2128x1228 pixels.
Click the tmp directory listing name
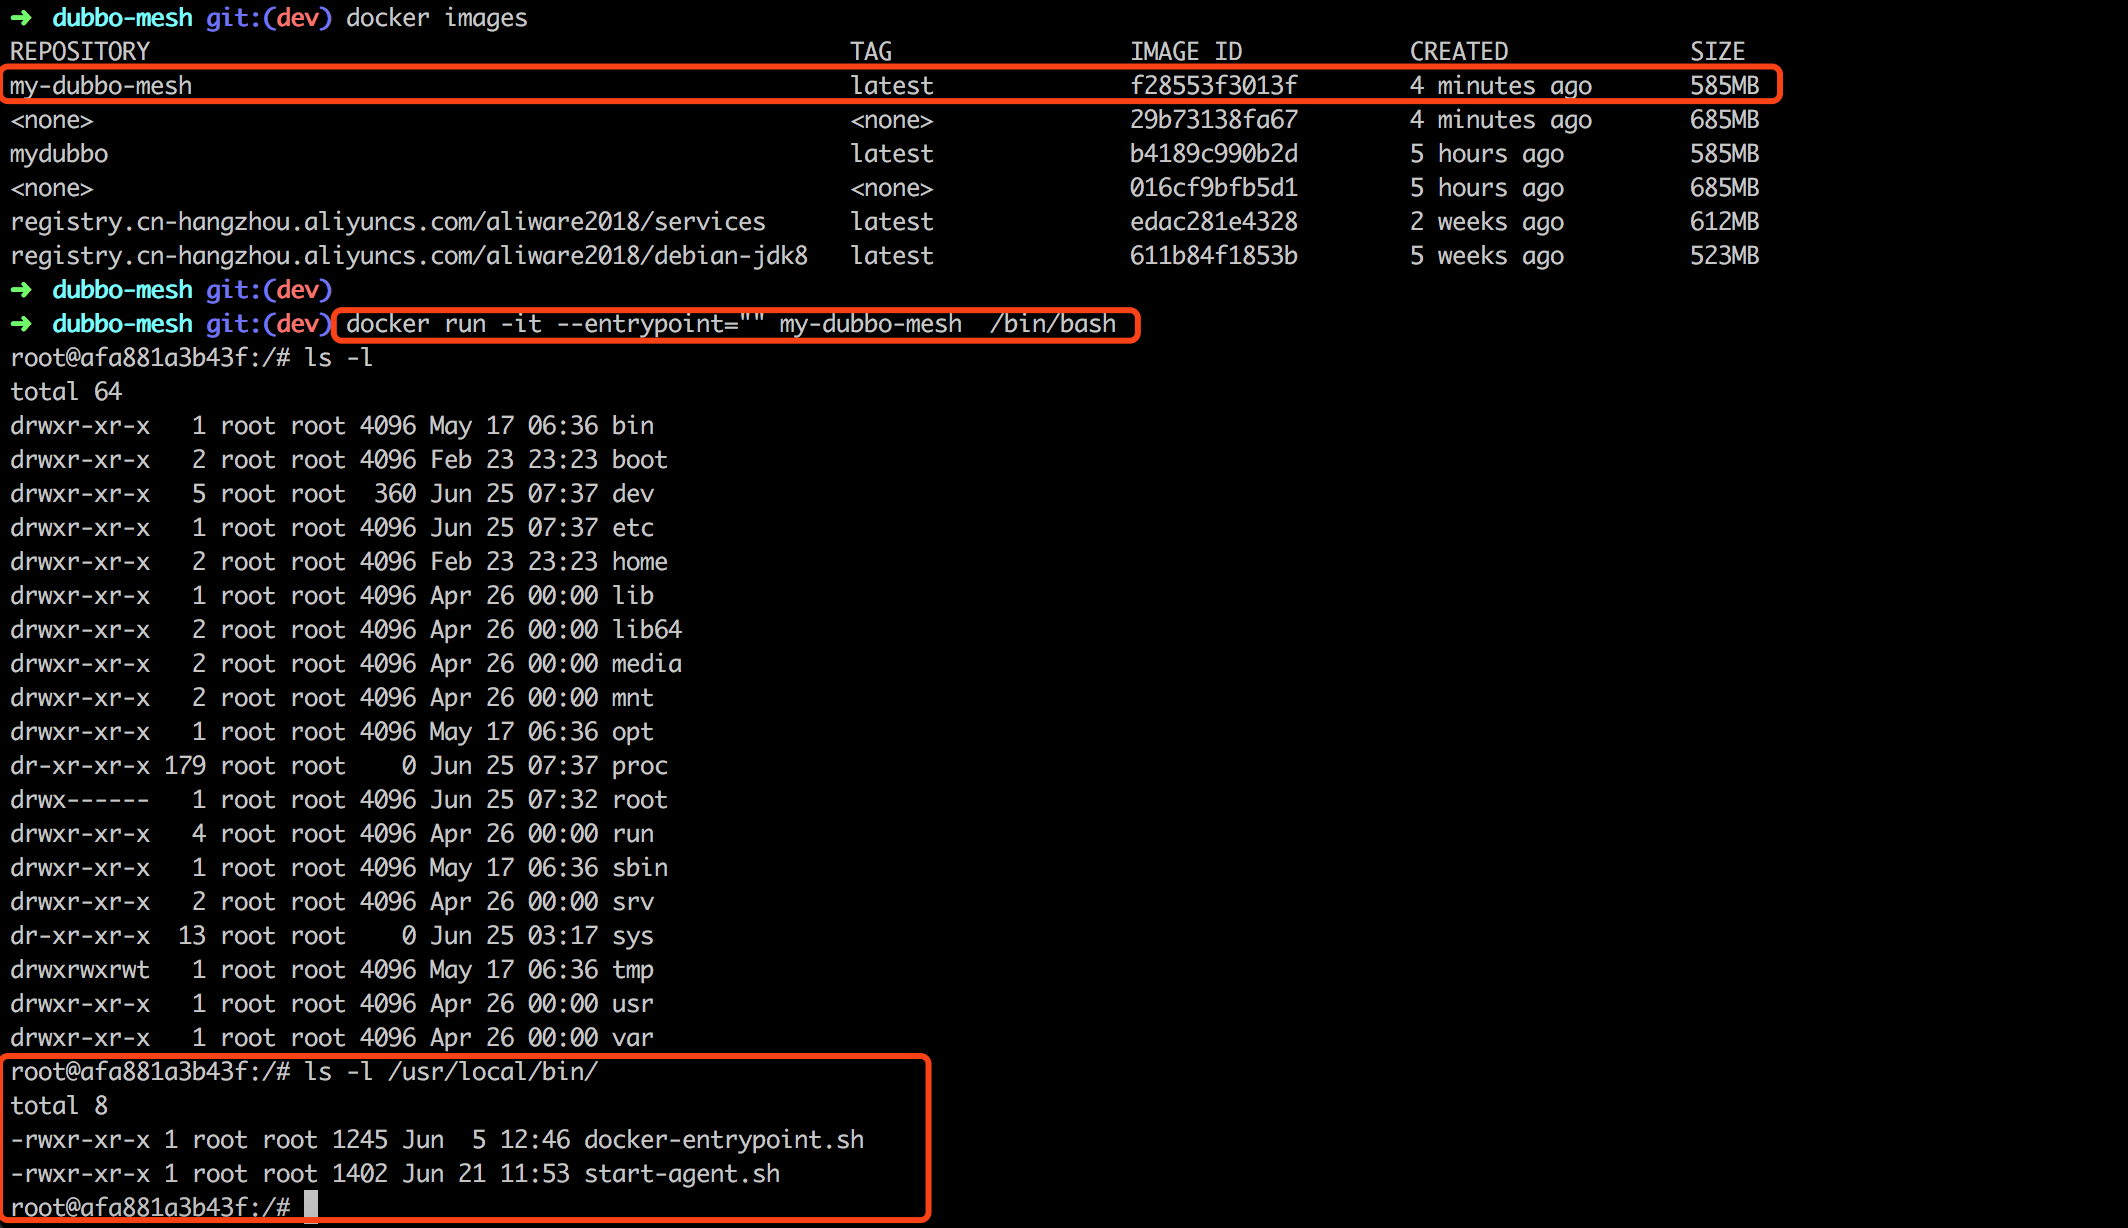coord(632,970)
